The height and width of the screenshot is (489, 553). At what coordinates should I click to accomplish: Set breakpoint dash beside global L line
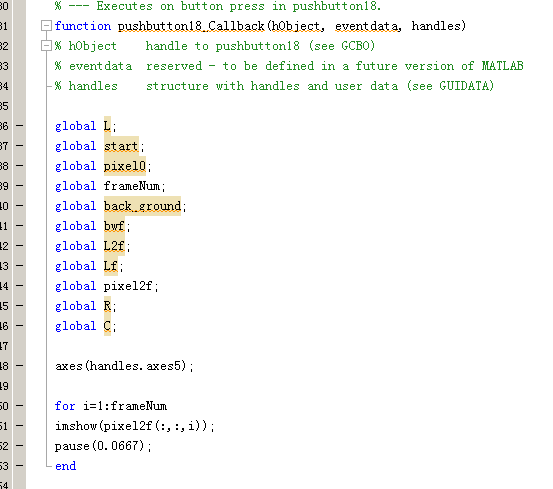(19, 126)
